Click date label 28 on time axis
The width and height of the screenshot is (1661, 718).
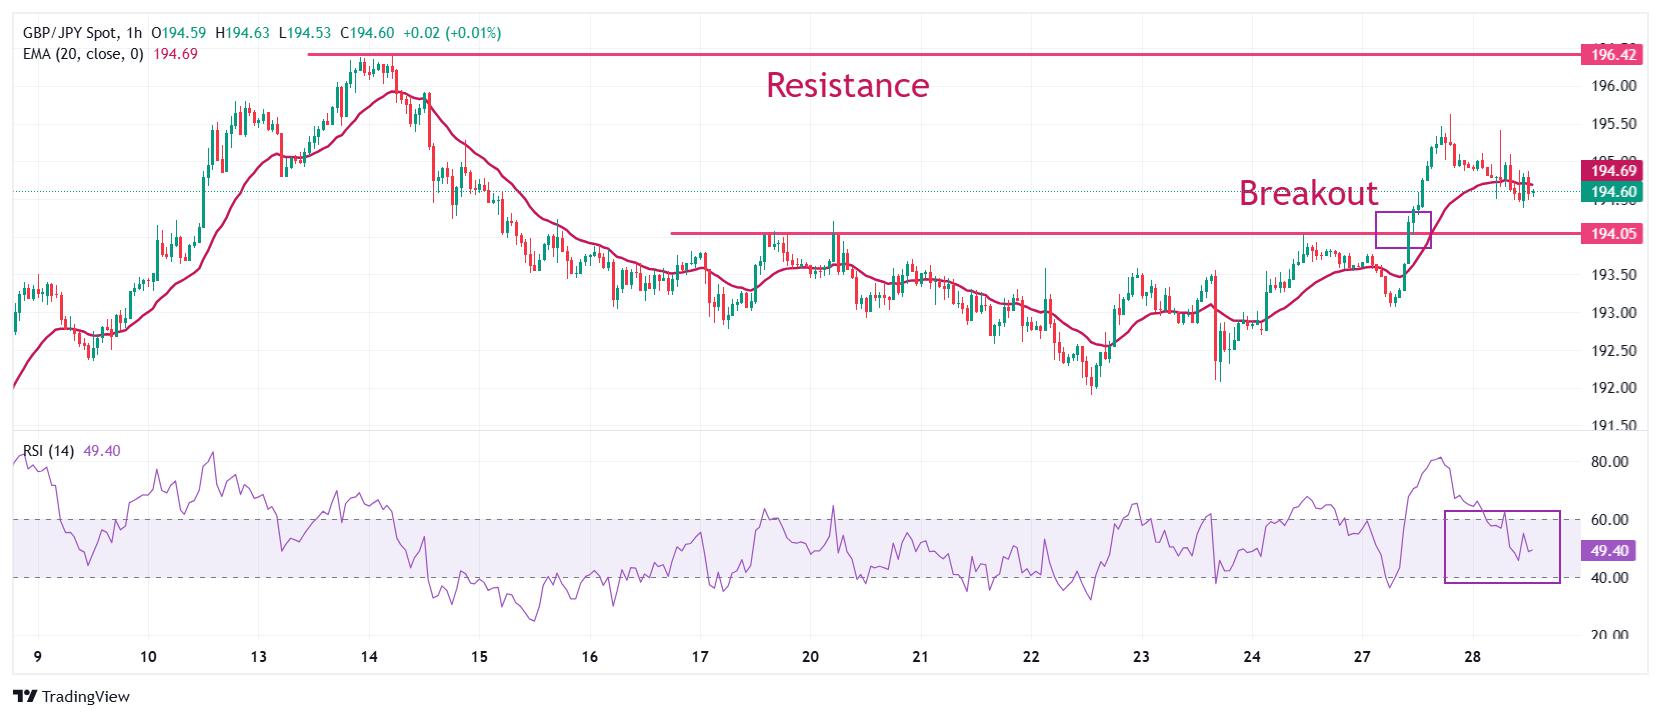click(x=1472, y=657)
